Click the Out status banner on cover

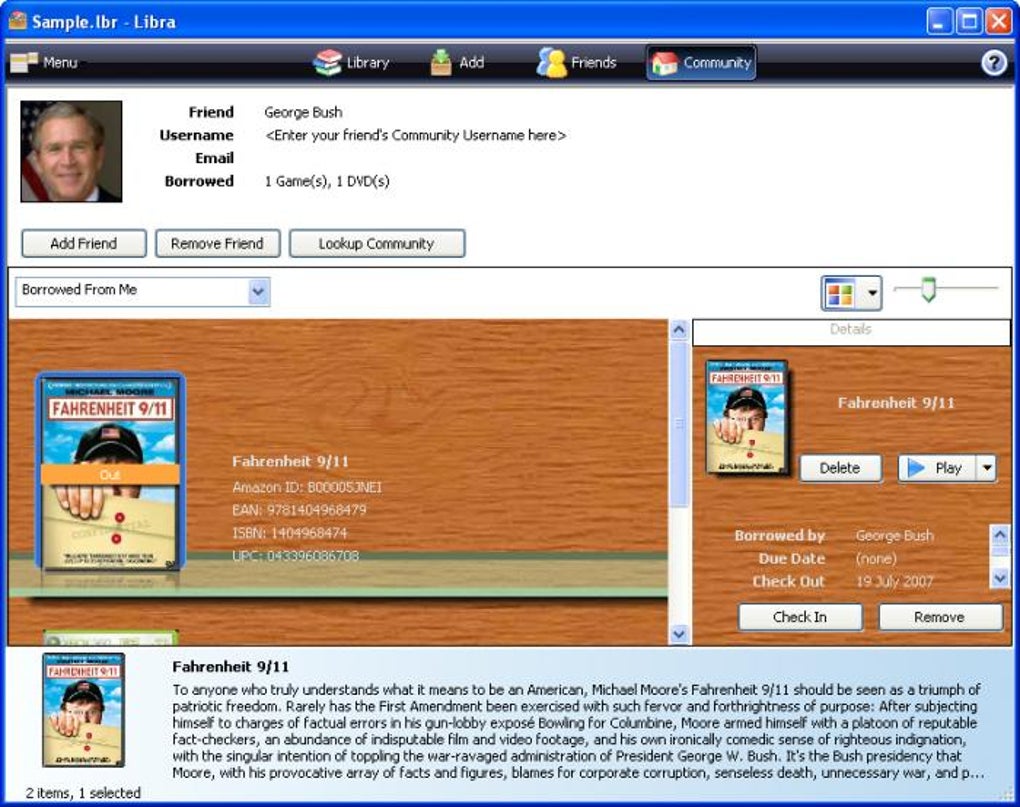(x=110, y=474)
